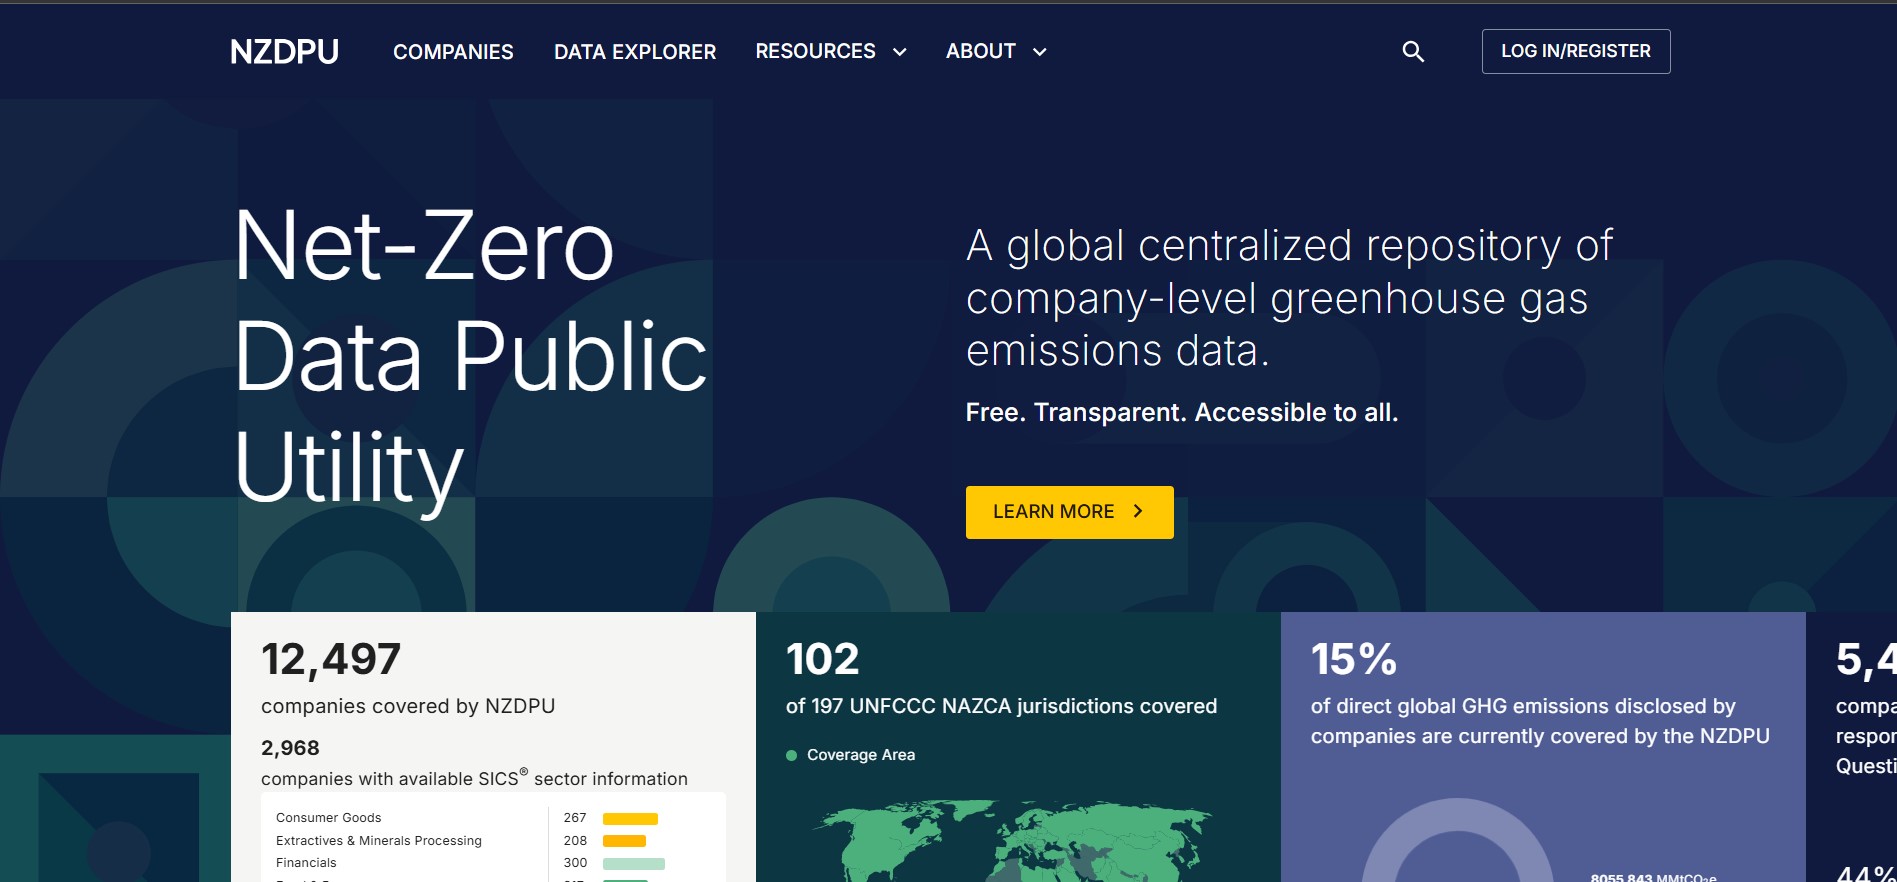
Task: Click the green Coverage Area legend dot
Action: tap(792, 755)
